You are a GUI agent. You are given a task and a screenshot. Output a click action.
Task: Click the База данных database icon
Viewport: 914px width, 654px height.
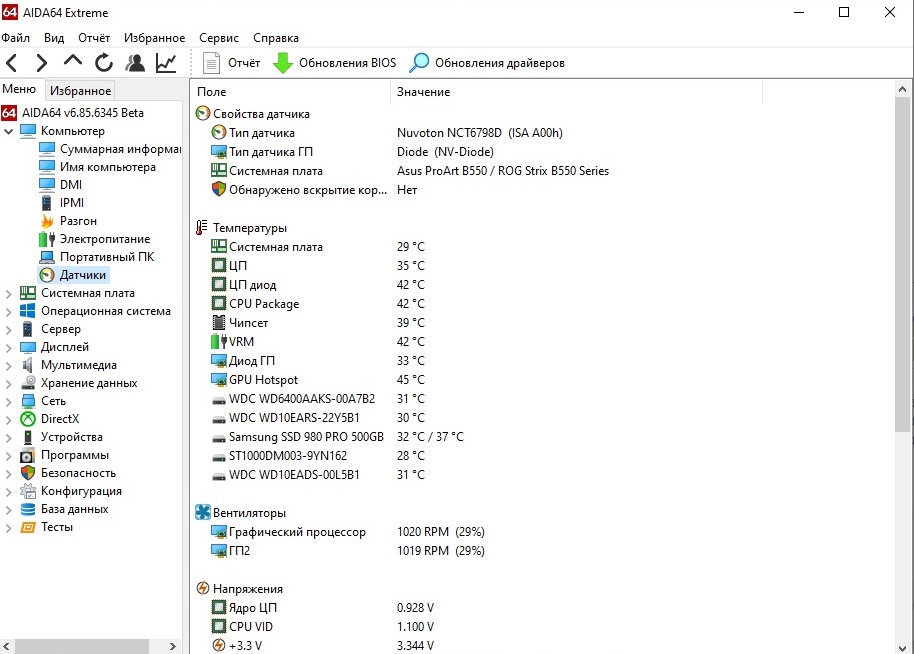(27, 509)
